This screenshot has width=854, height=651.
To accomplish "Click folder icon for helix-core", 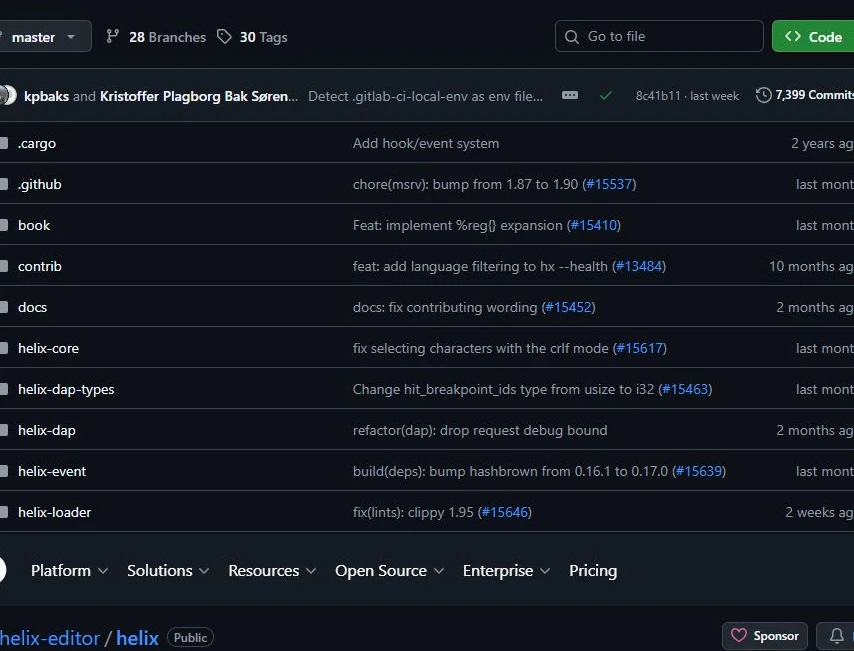I will tap(4, 348).
